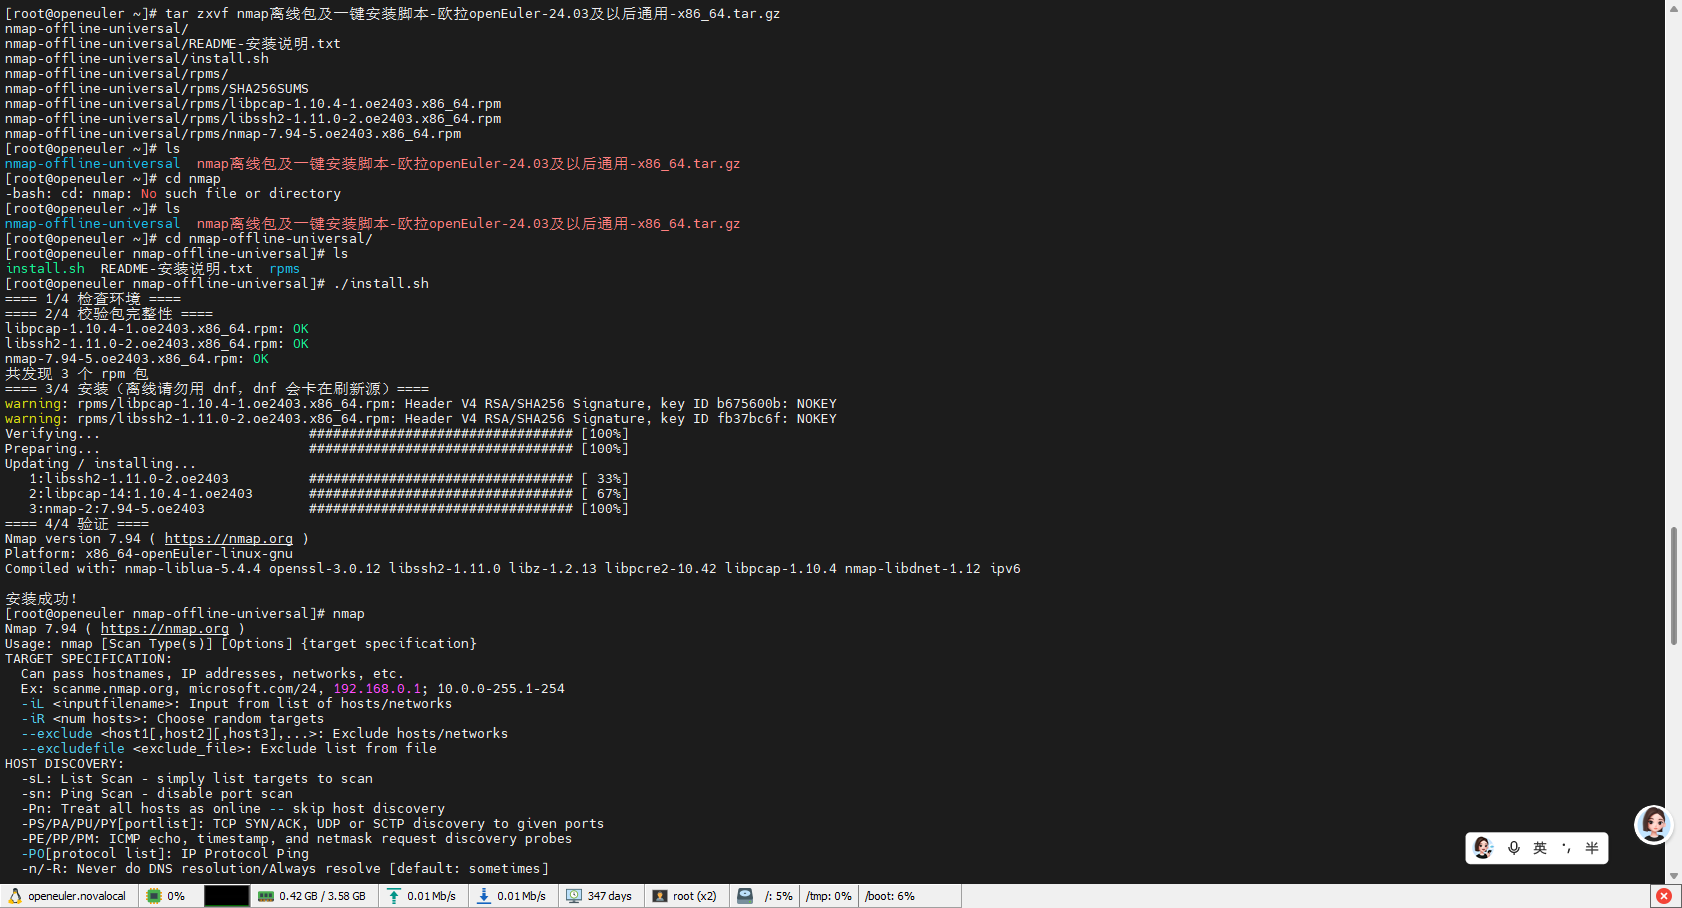1682x908 pixels.
Task: Click the 'HOST DISCOVERY:' heading line
Action: [x=65, y=764]
